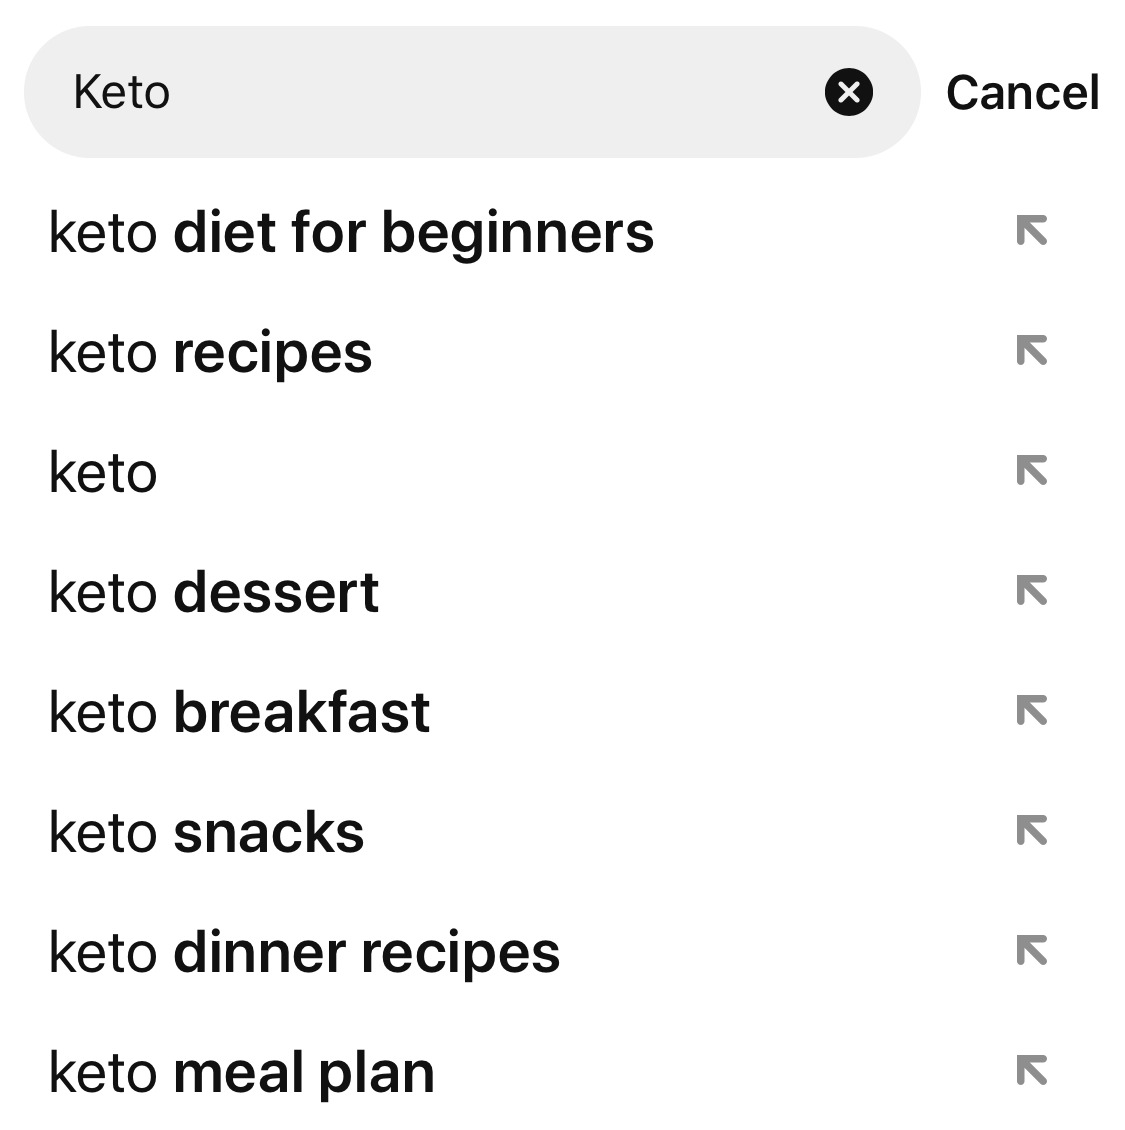Image resolution: width=1125 pixels, height=1130 pixels.
Task: Clear the Keto search text with the X icon
Action: pyautogui.click(x=849, y=93)
